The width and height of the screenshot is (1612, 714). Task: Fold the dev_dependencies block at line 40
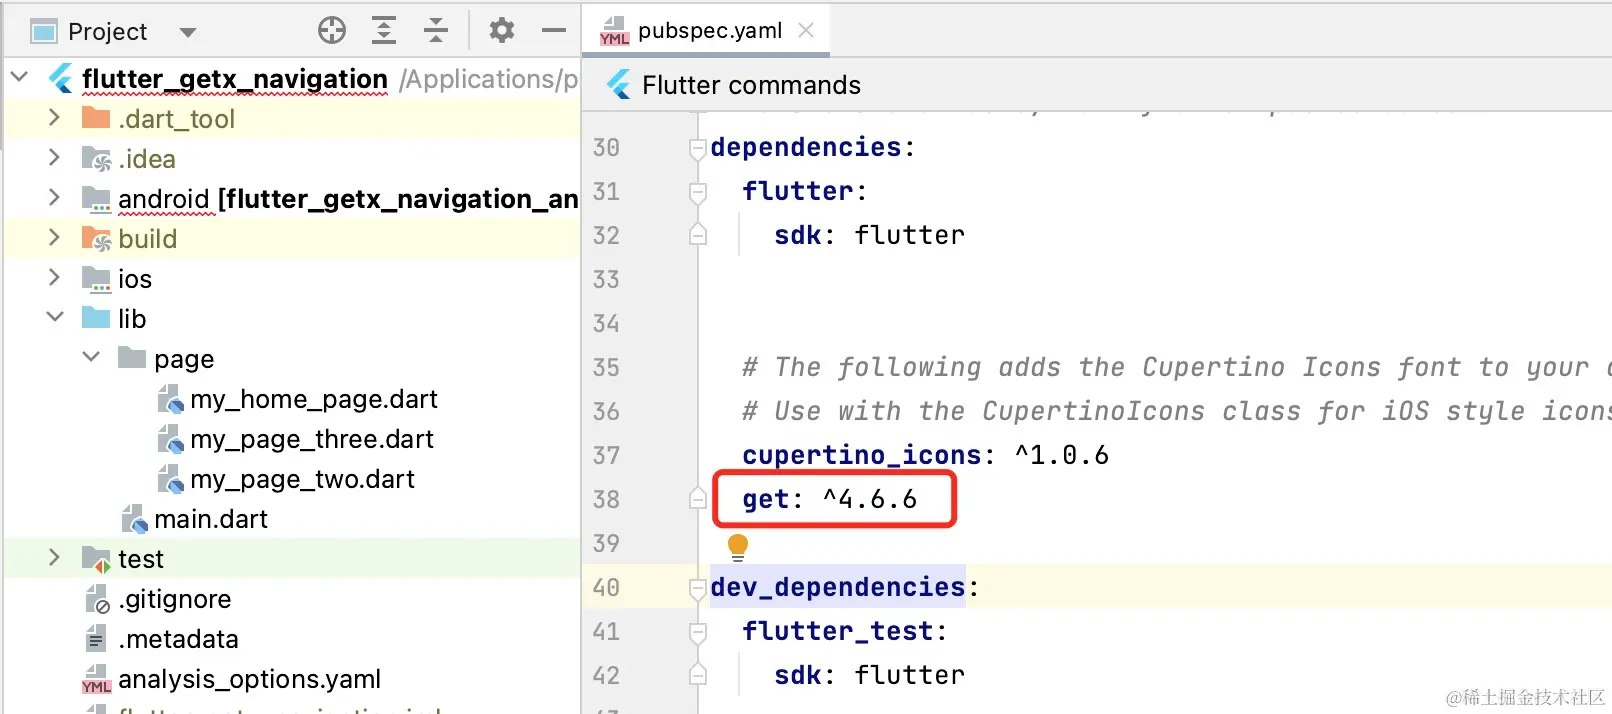click(698, 588)
